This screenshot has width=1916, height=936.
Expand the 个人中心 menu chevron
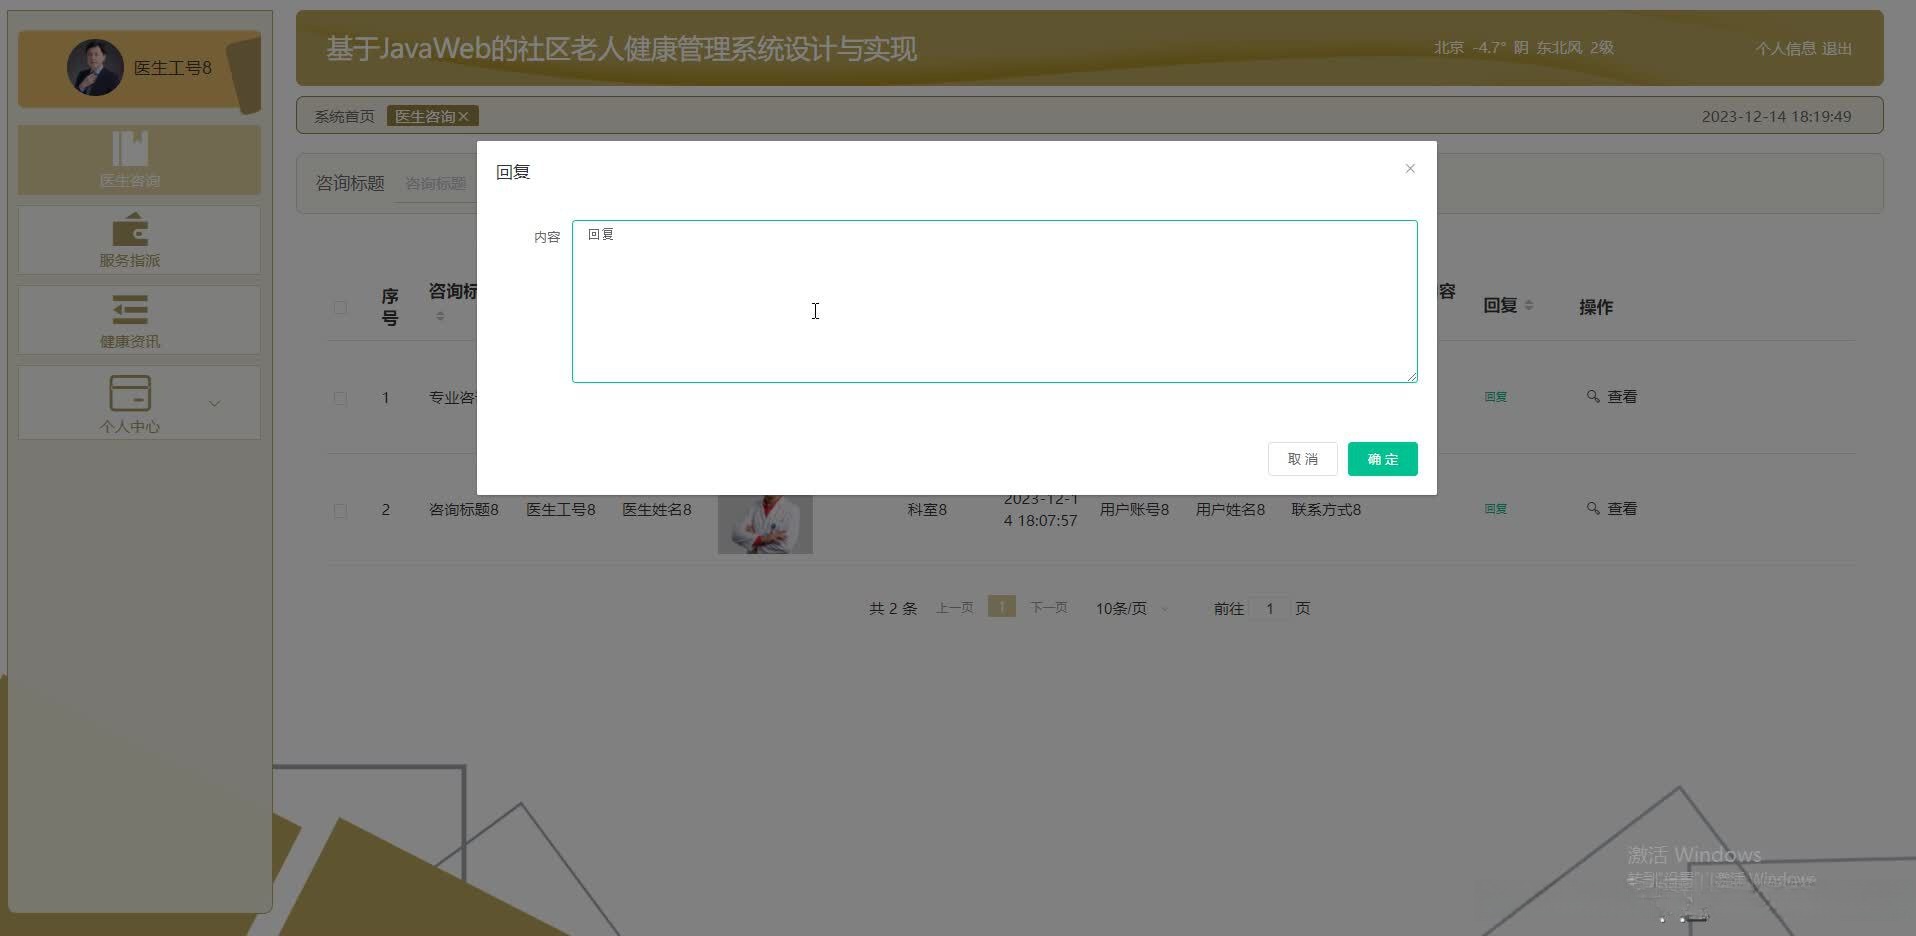tap(214, 403)
